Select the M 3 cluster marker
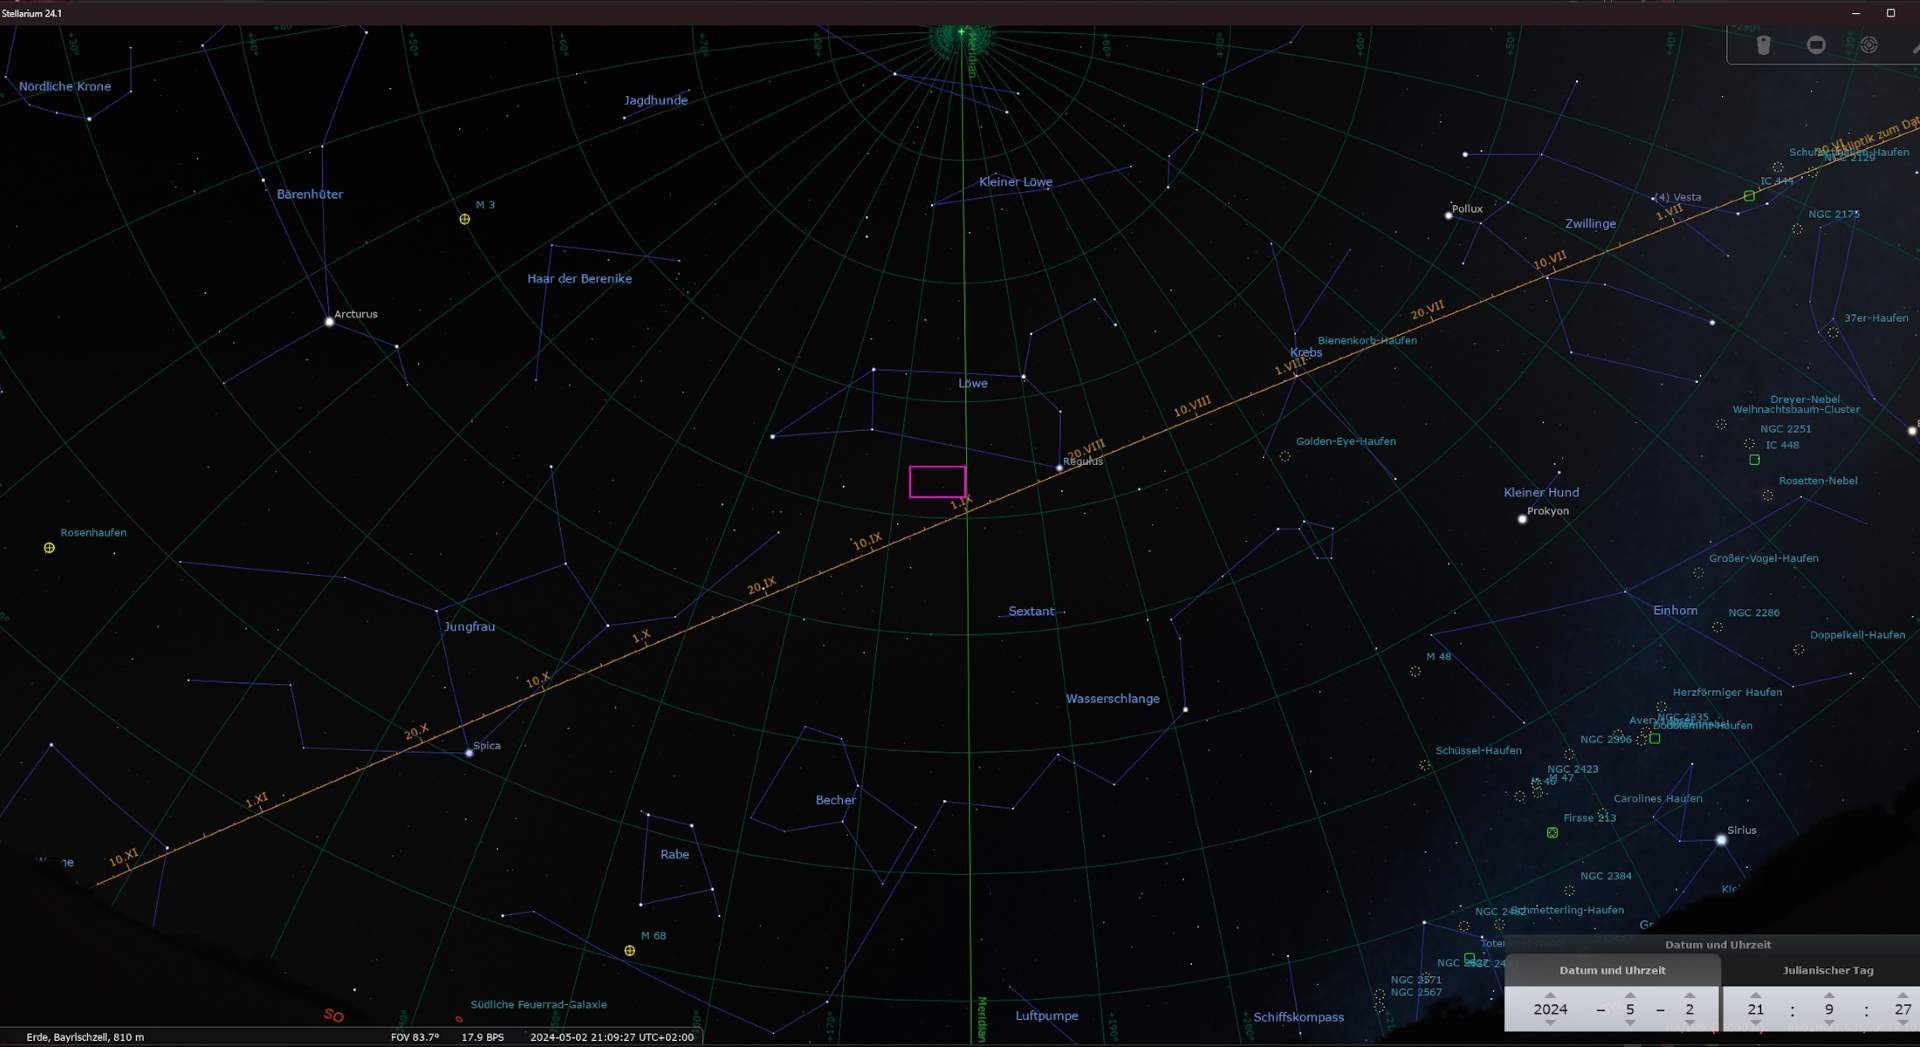The image size is (1920, 1047). [465, 219]
